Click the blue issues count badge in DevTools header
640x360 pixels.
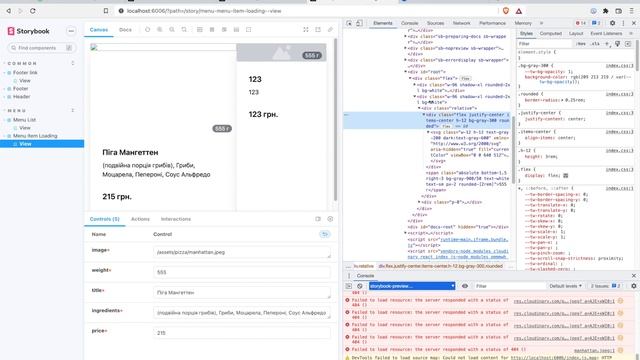tap(596, 23)
